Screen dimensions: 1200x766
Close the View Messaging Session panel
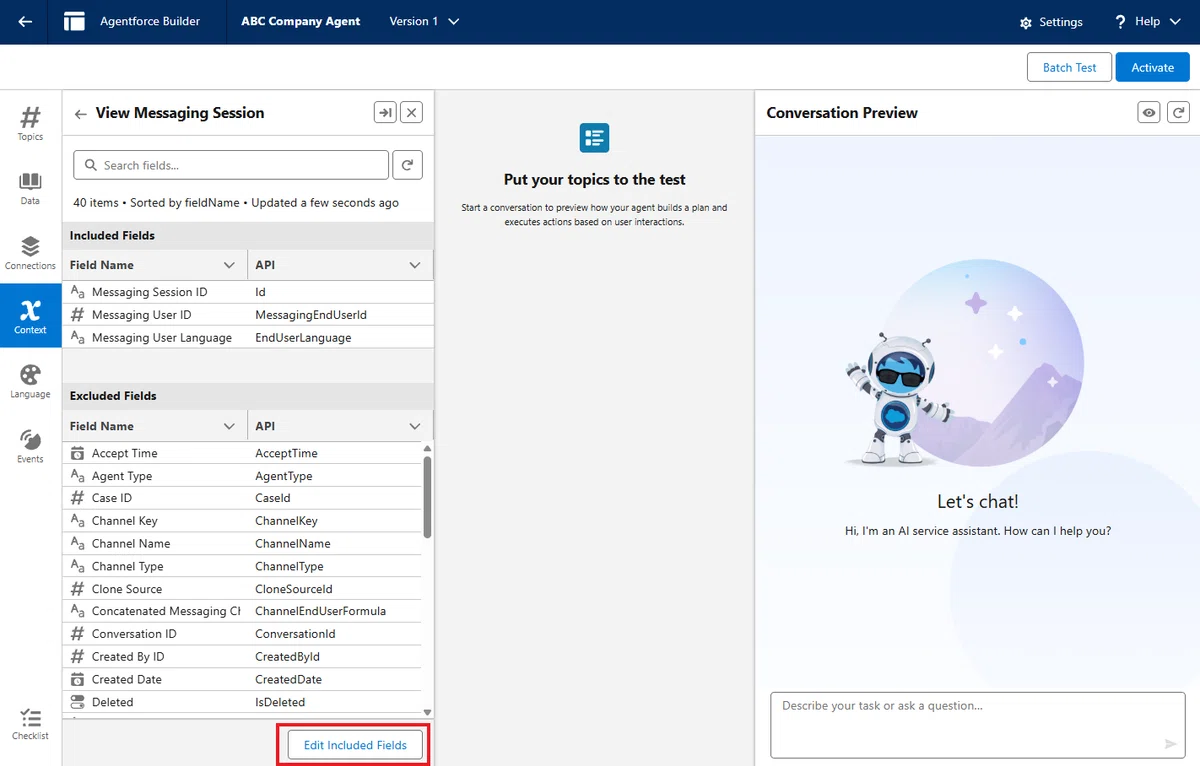pyautogui.click(x=411, y=112)
